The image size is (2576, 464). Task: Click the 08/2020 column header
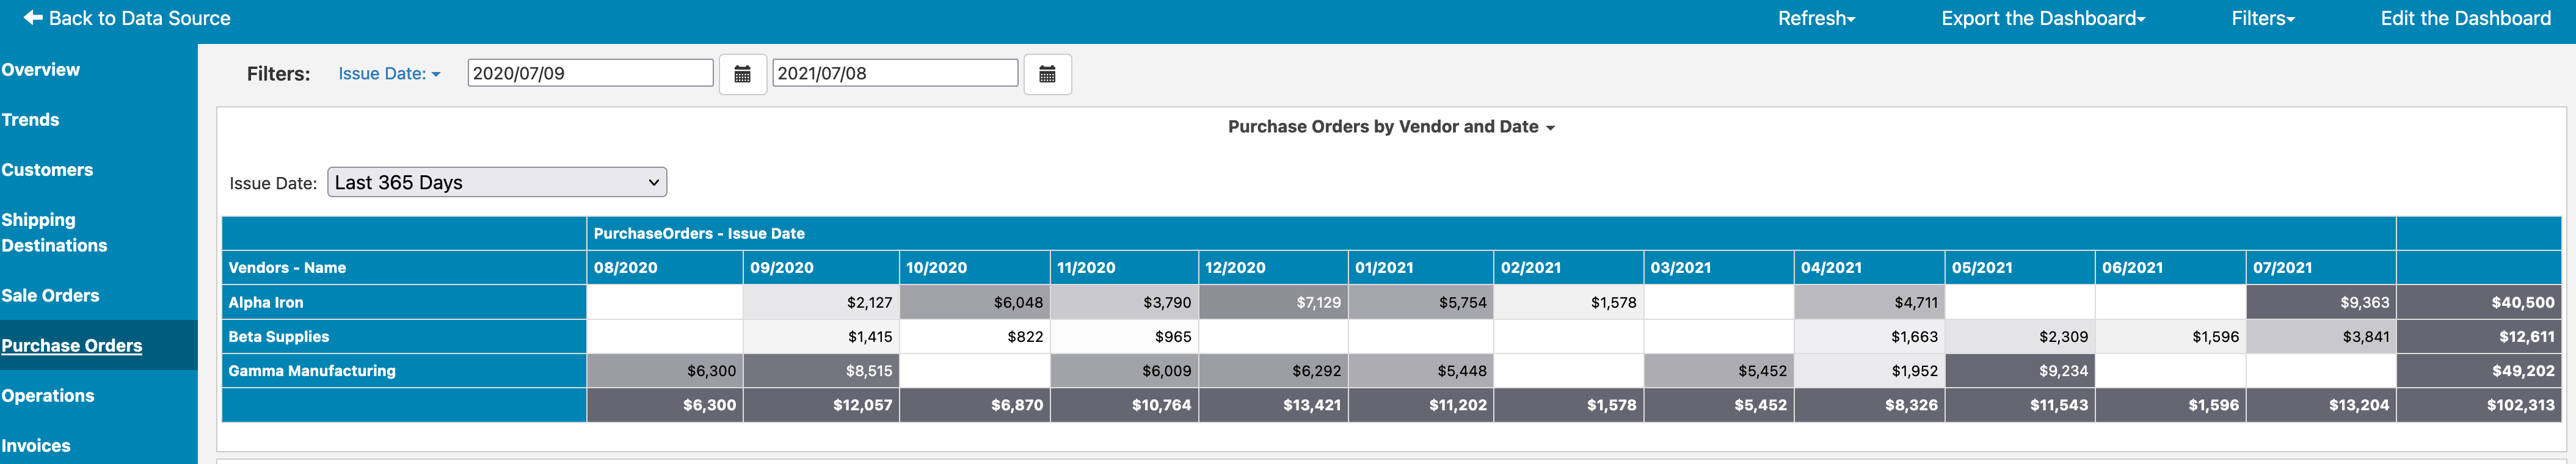(665, 267)
